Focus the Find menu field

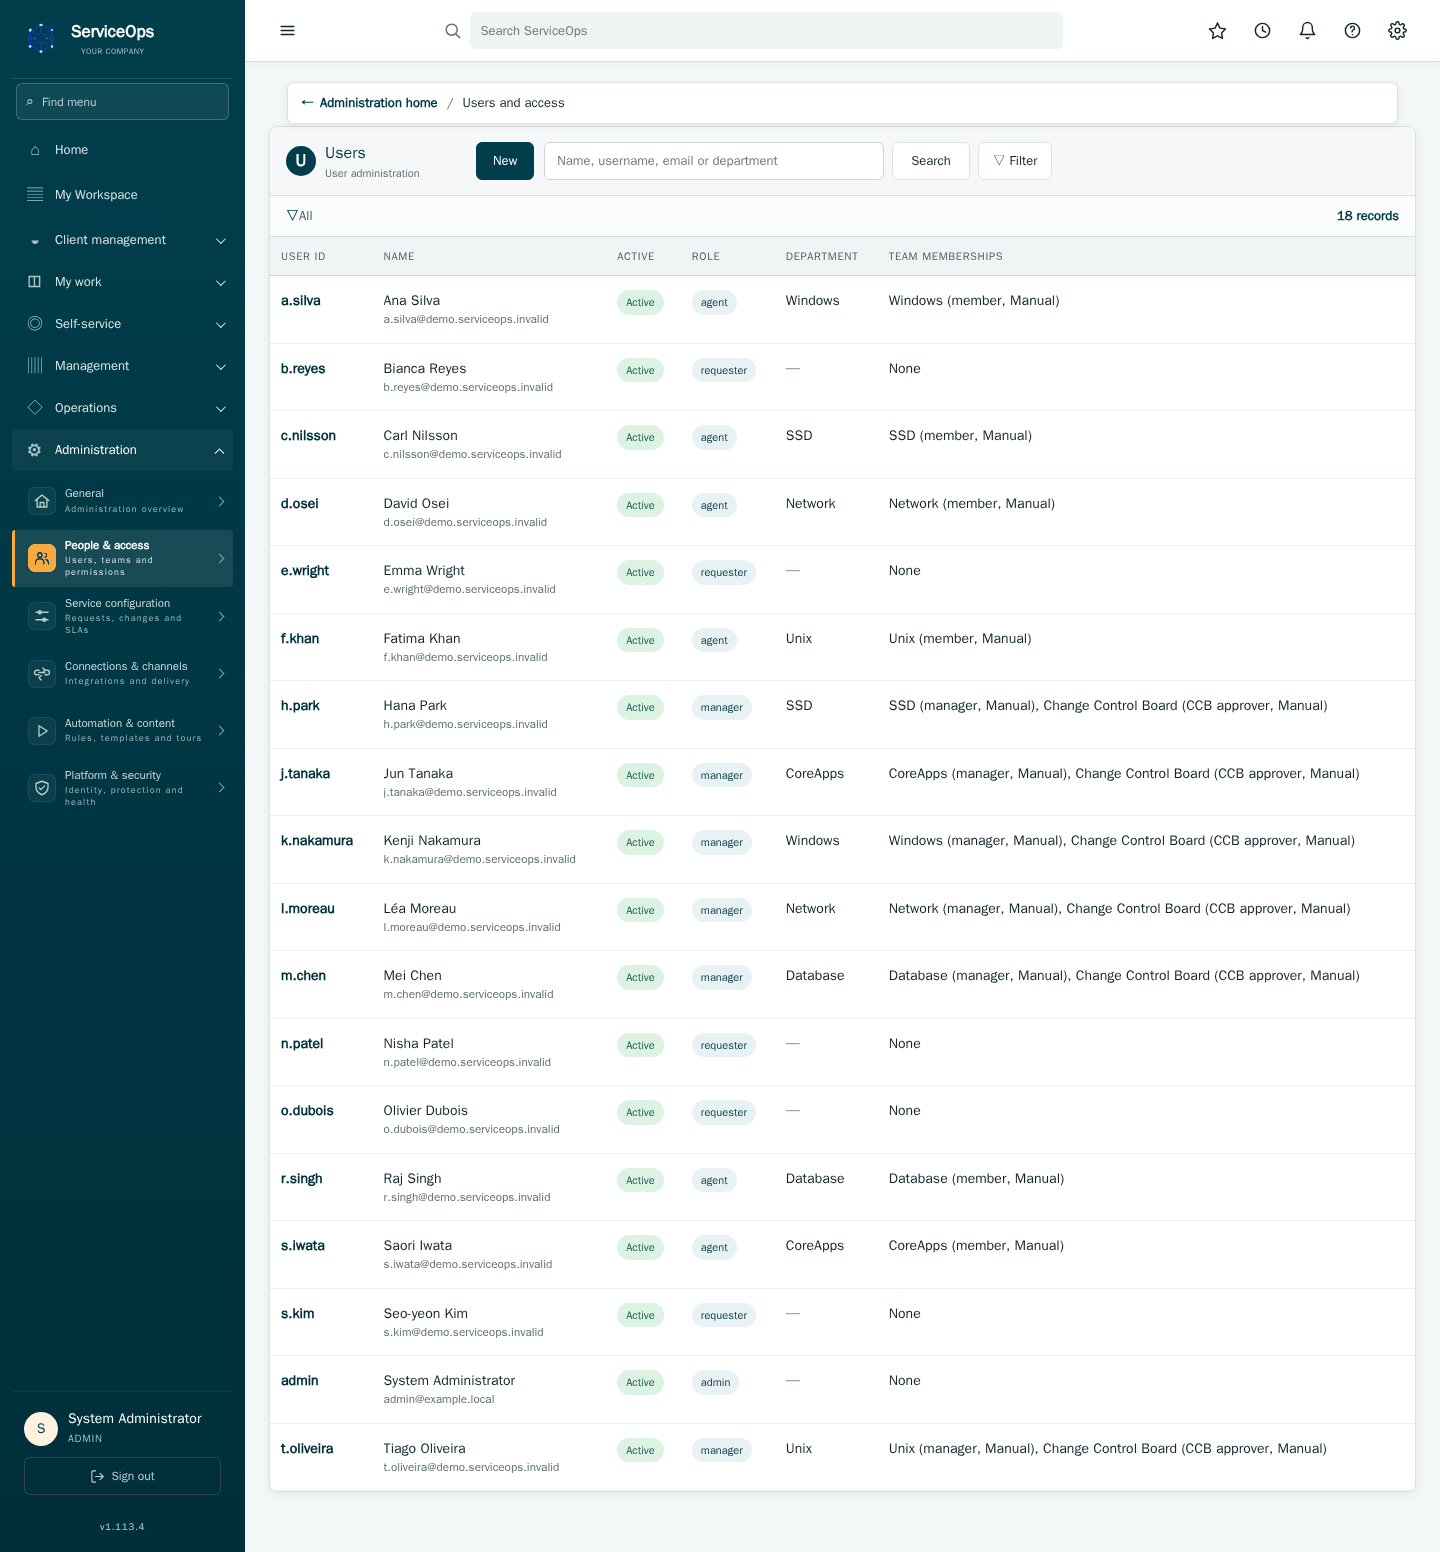(x=122, y=102)
